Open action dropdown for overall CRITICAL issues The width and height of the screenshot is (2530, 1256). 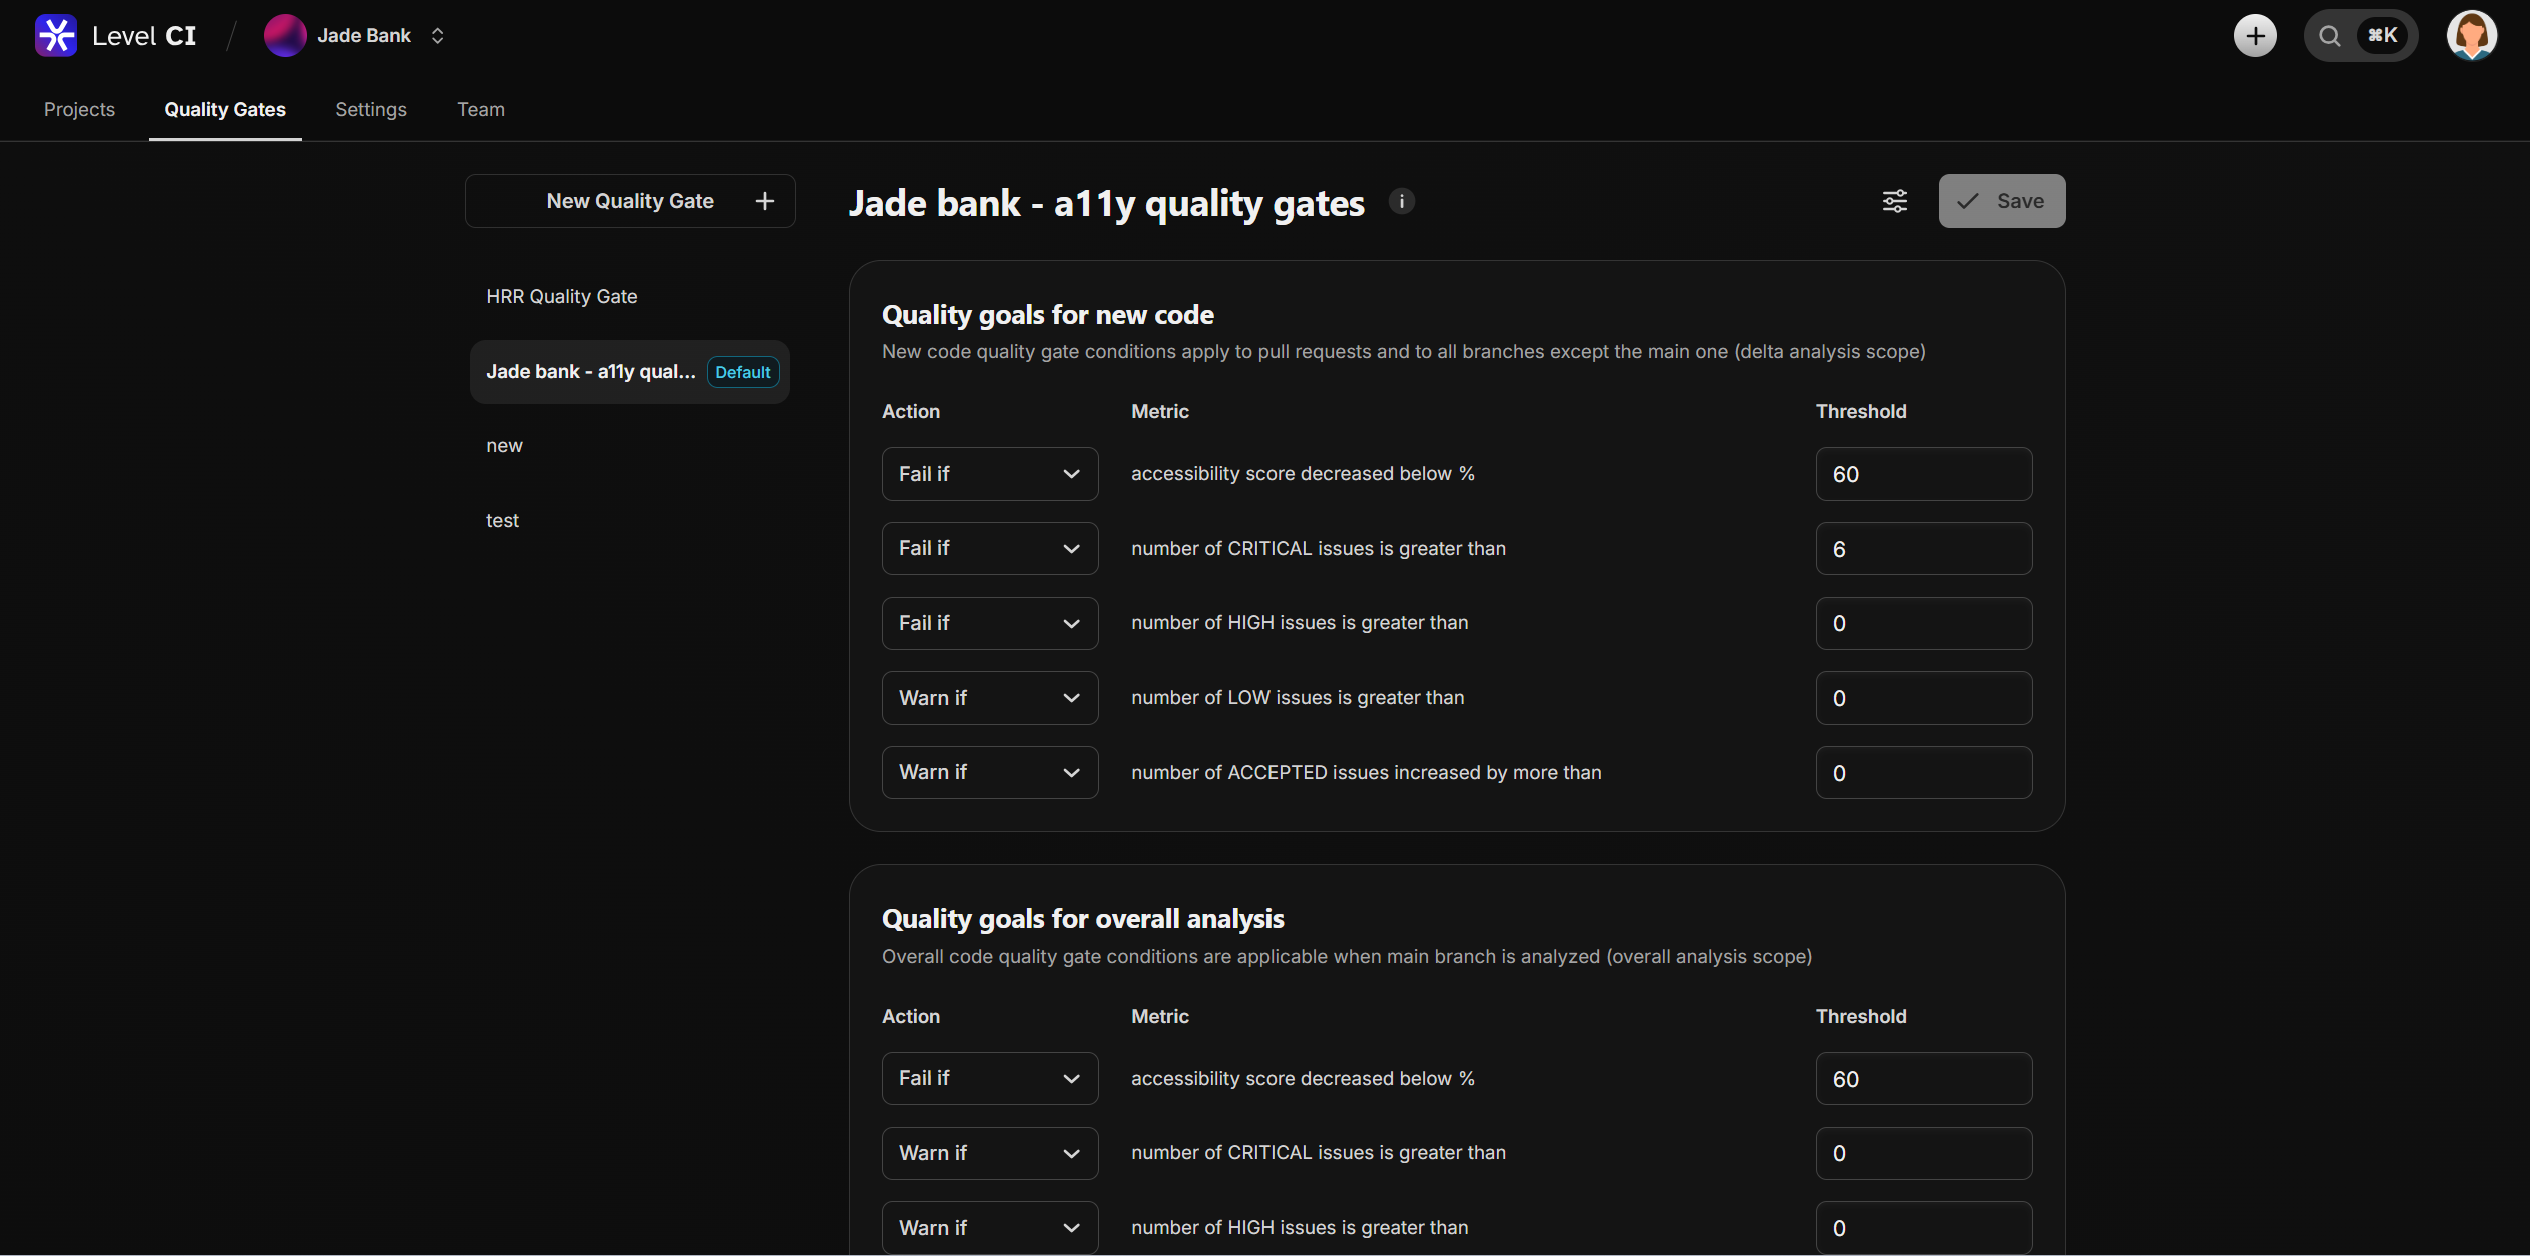point(989,1153)
